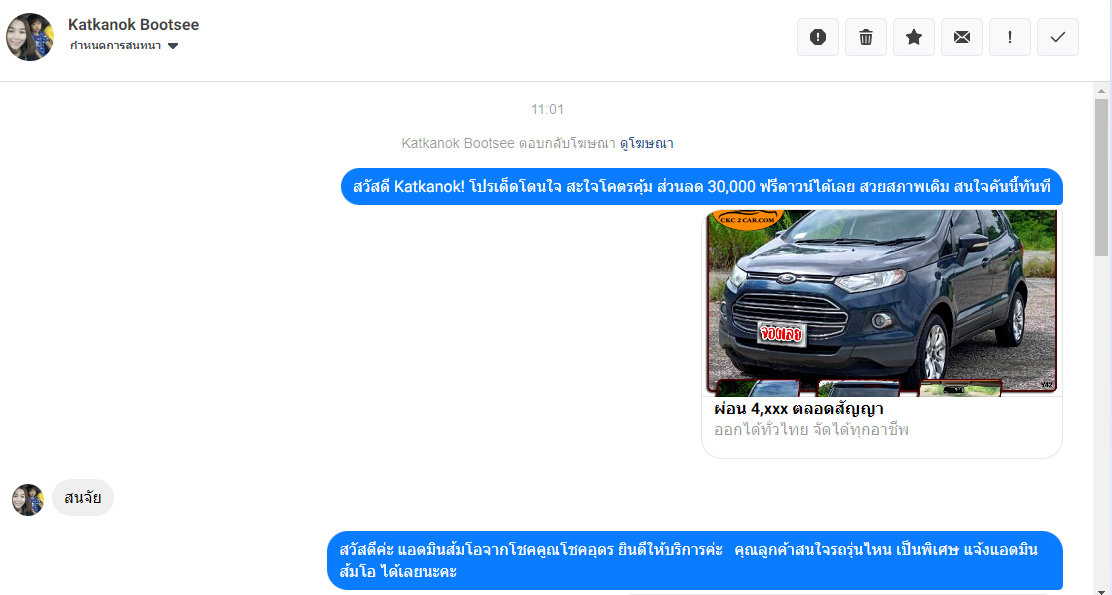
Task: Click the Katkanok Bootsee ตอบกลับโฆษณา notice text
Action: (x=508, y=143)
